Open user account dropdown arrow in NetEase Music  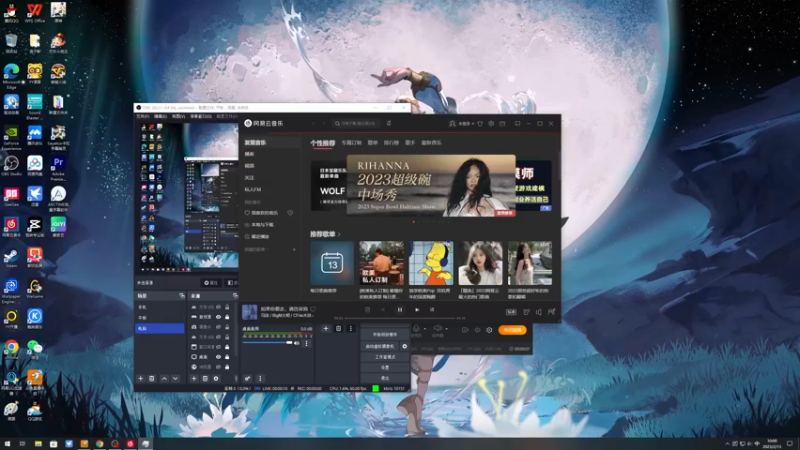click(x=473, y=123)
